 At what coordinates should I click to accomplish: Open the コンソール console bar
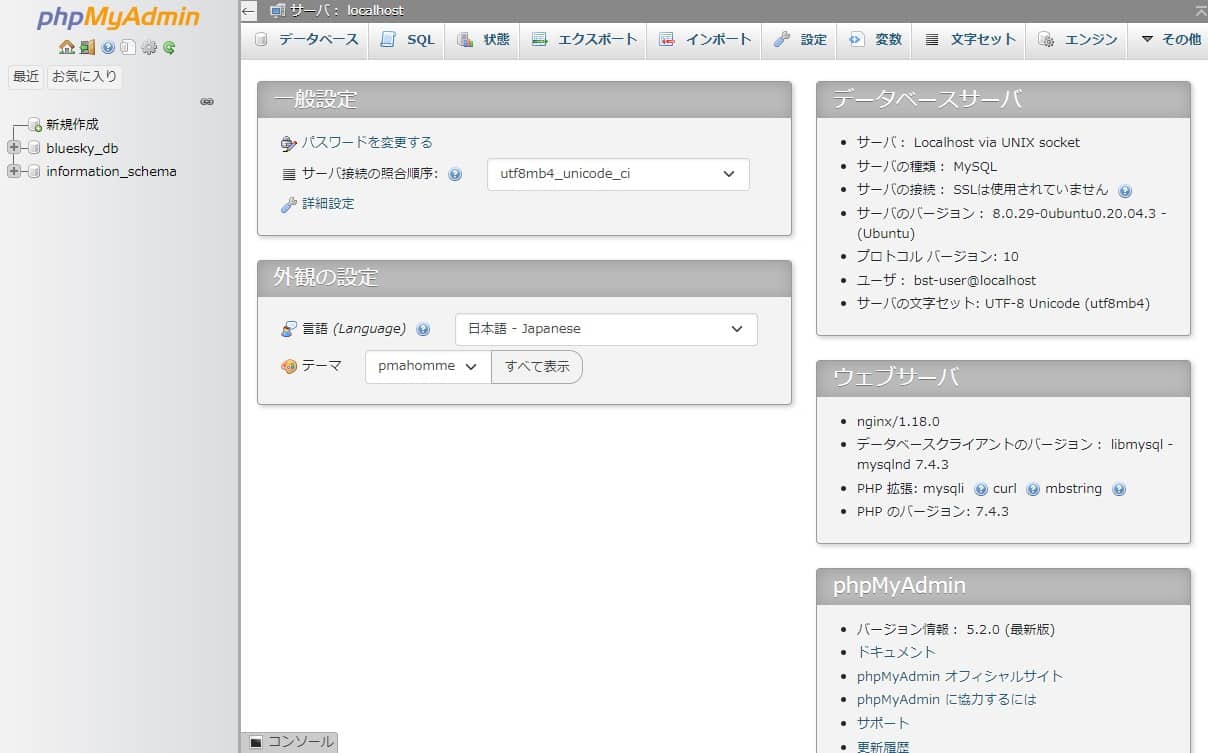[x=290, y=742]
